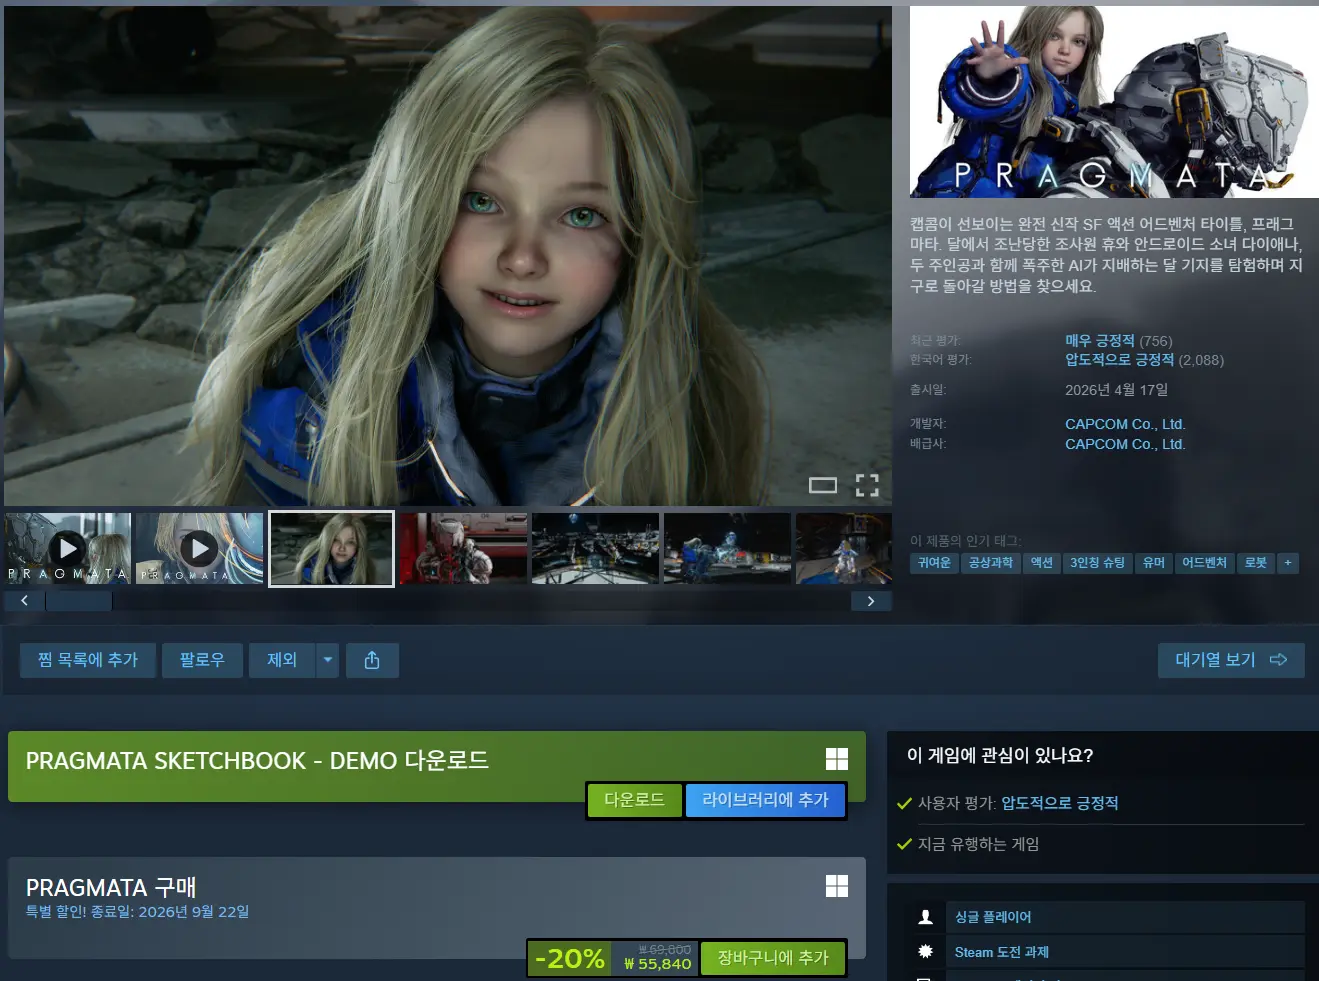Screen dimensions: 1319x981
Task: Select the 유머 tag
Action: tap(1154, 563)
